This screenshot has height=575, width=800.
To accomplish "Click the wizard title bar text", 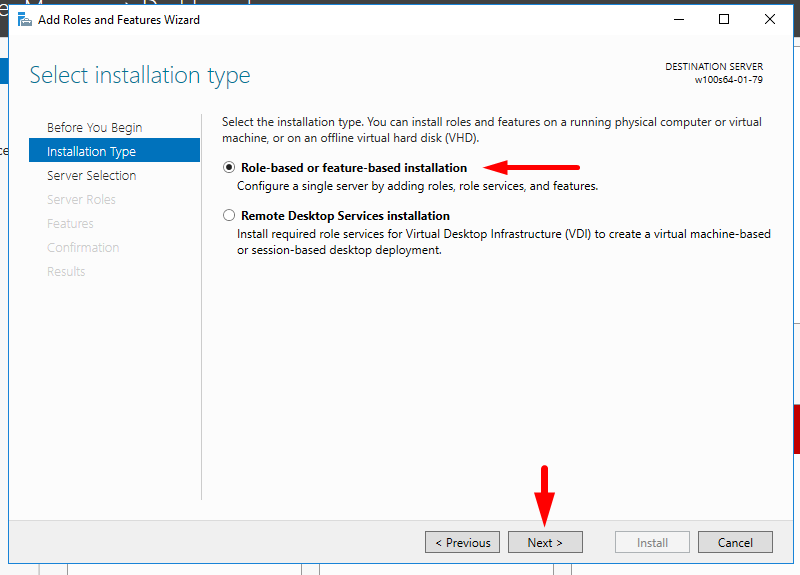I will point(118,19).
